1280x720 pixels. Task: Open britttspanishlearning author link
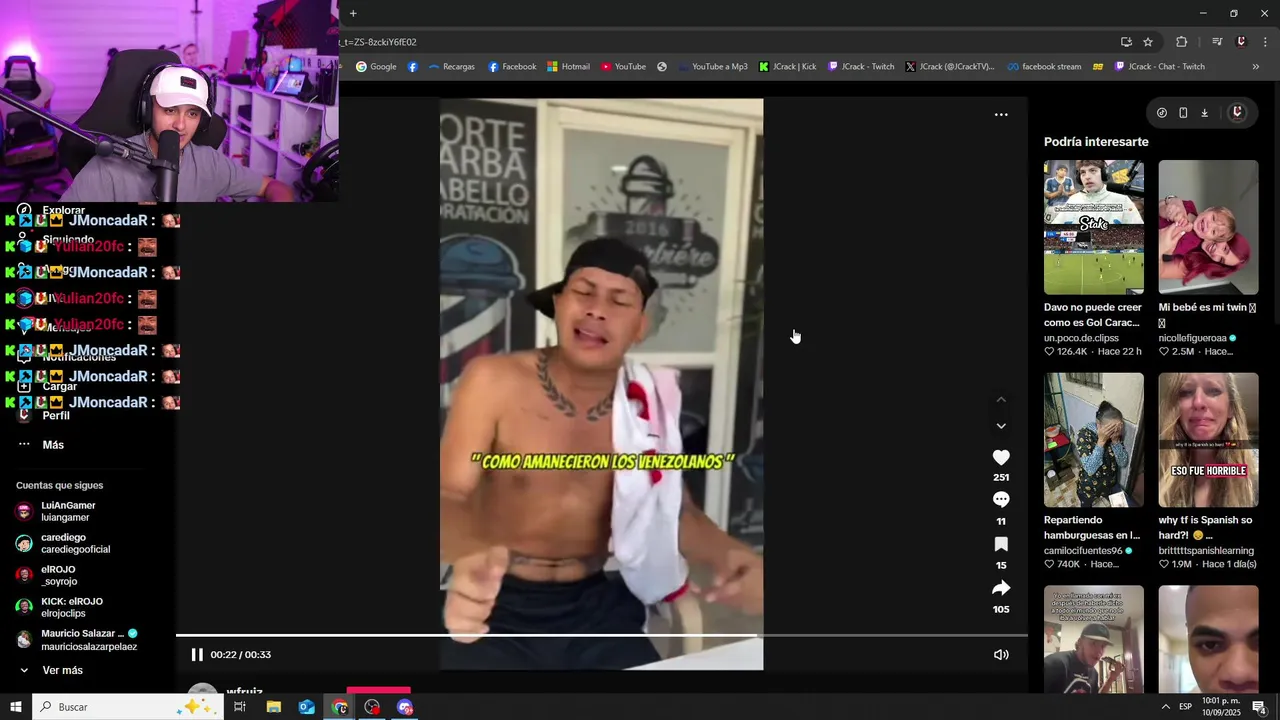tap(1206, 551)
